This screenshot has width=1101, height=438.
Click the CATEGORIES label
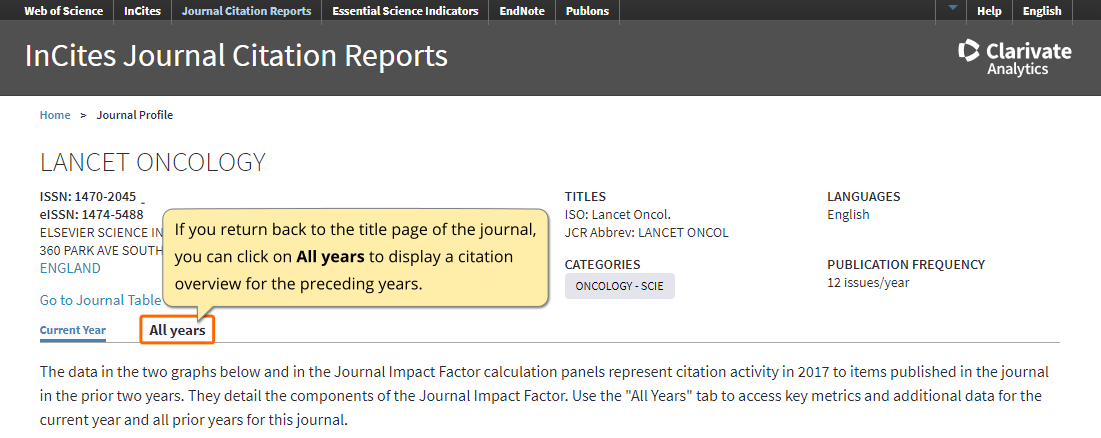(x=602, y=265)
